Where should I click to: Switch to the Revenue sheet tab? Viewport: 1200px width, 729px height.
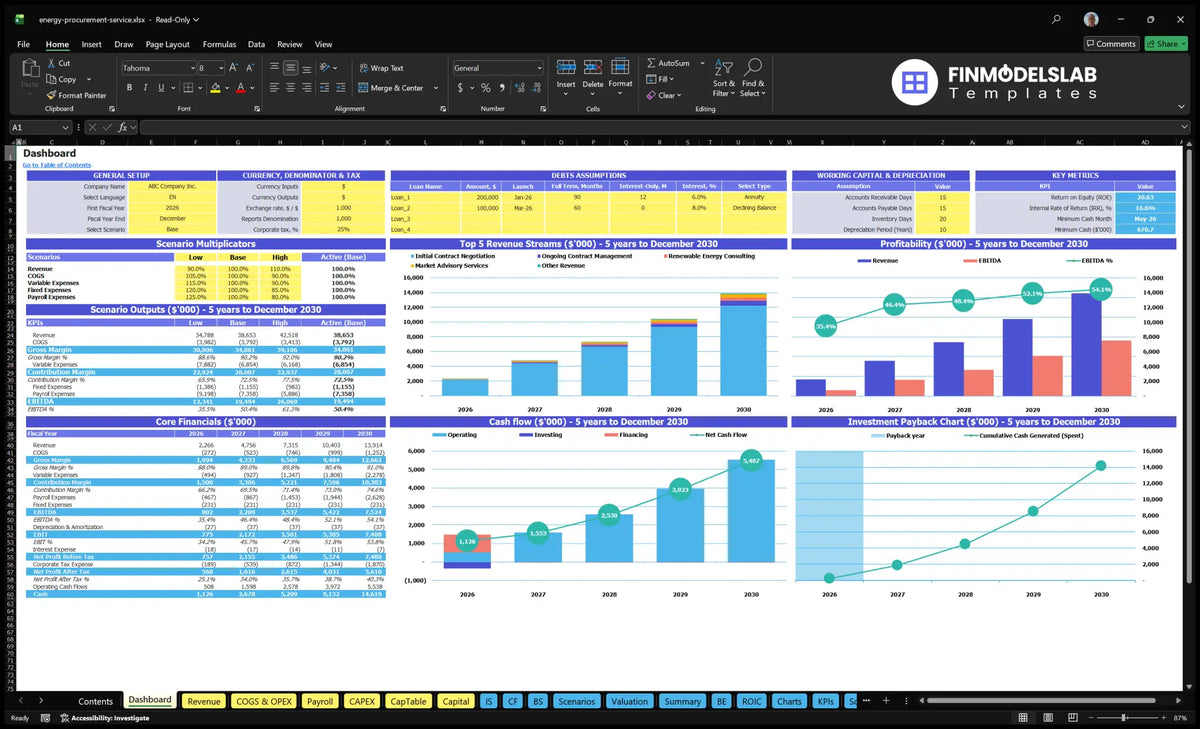tap(204, 701)
